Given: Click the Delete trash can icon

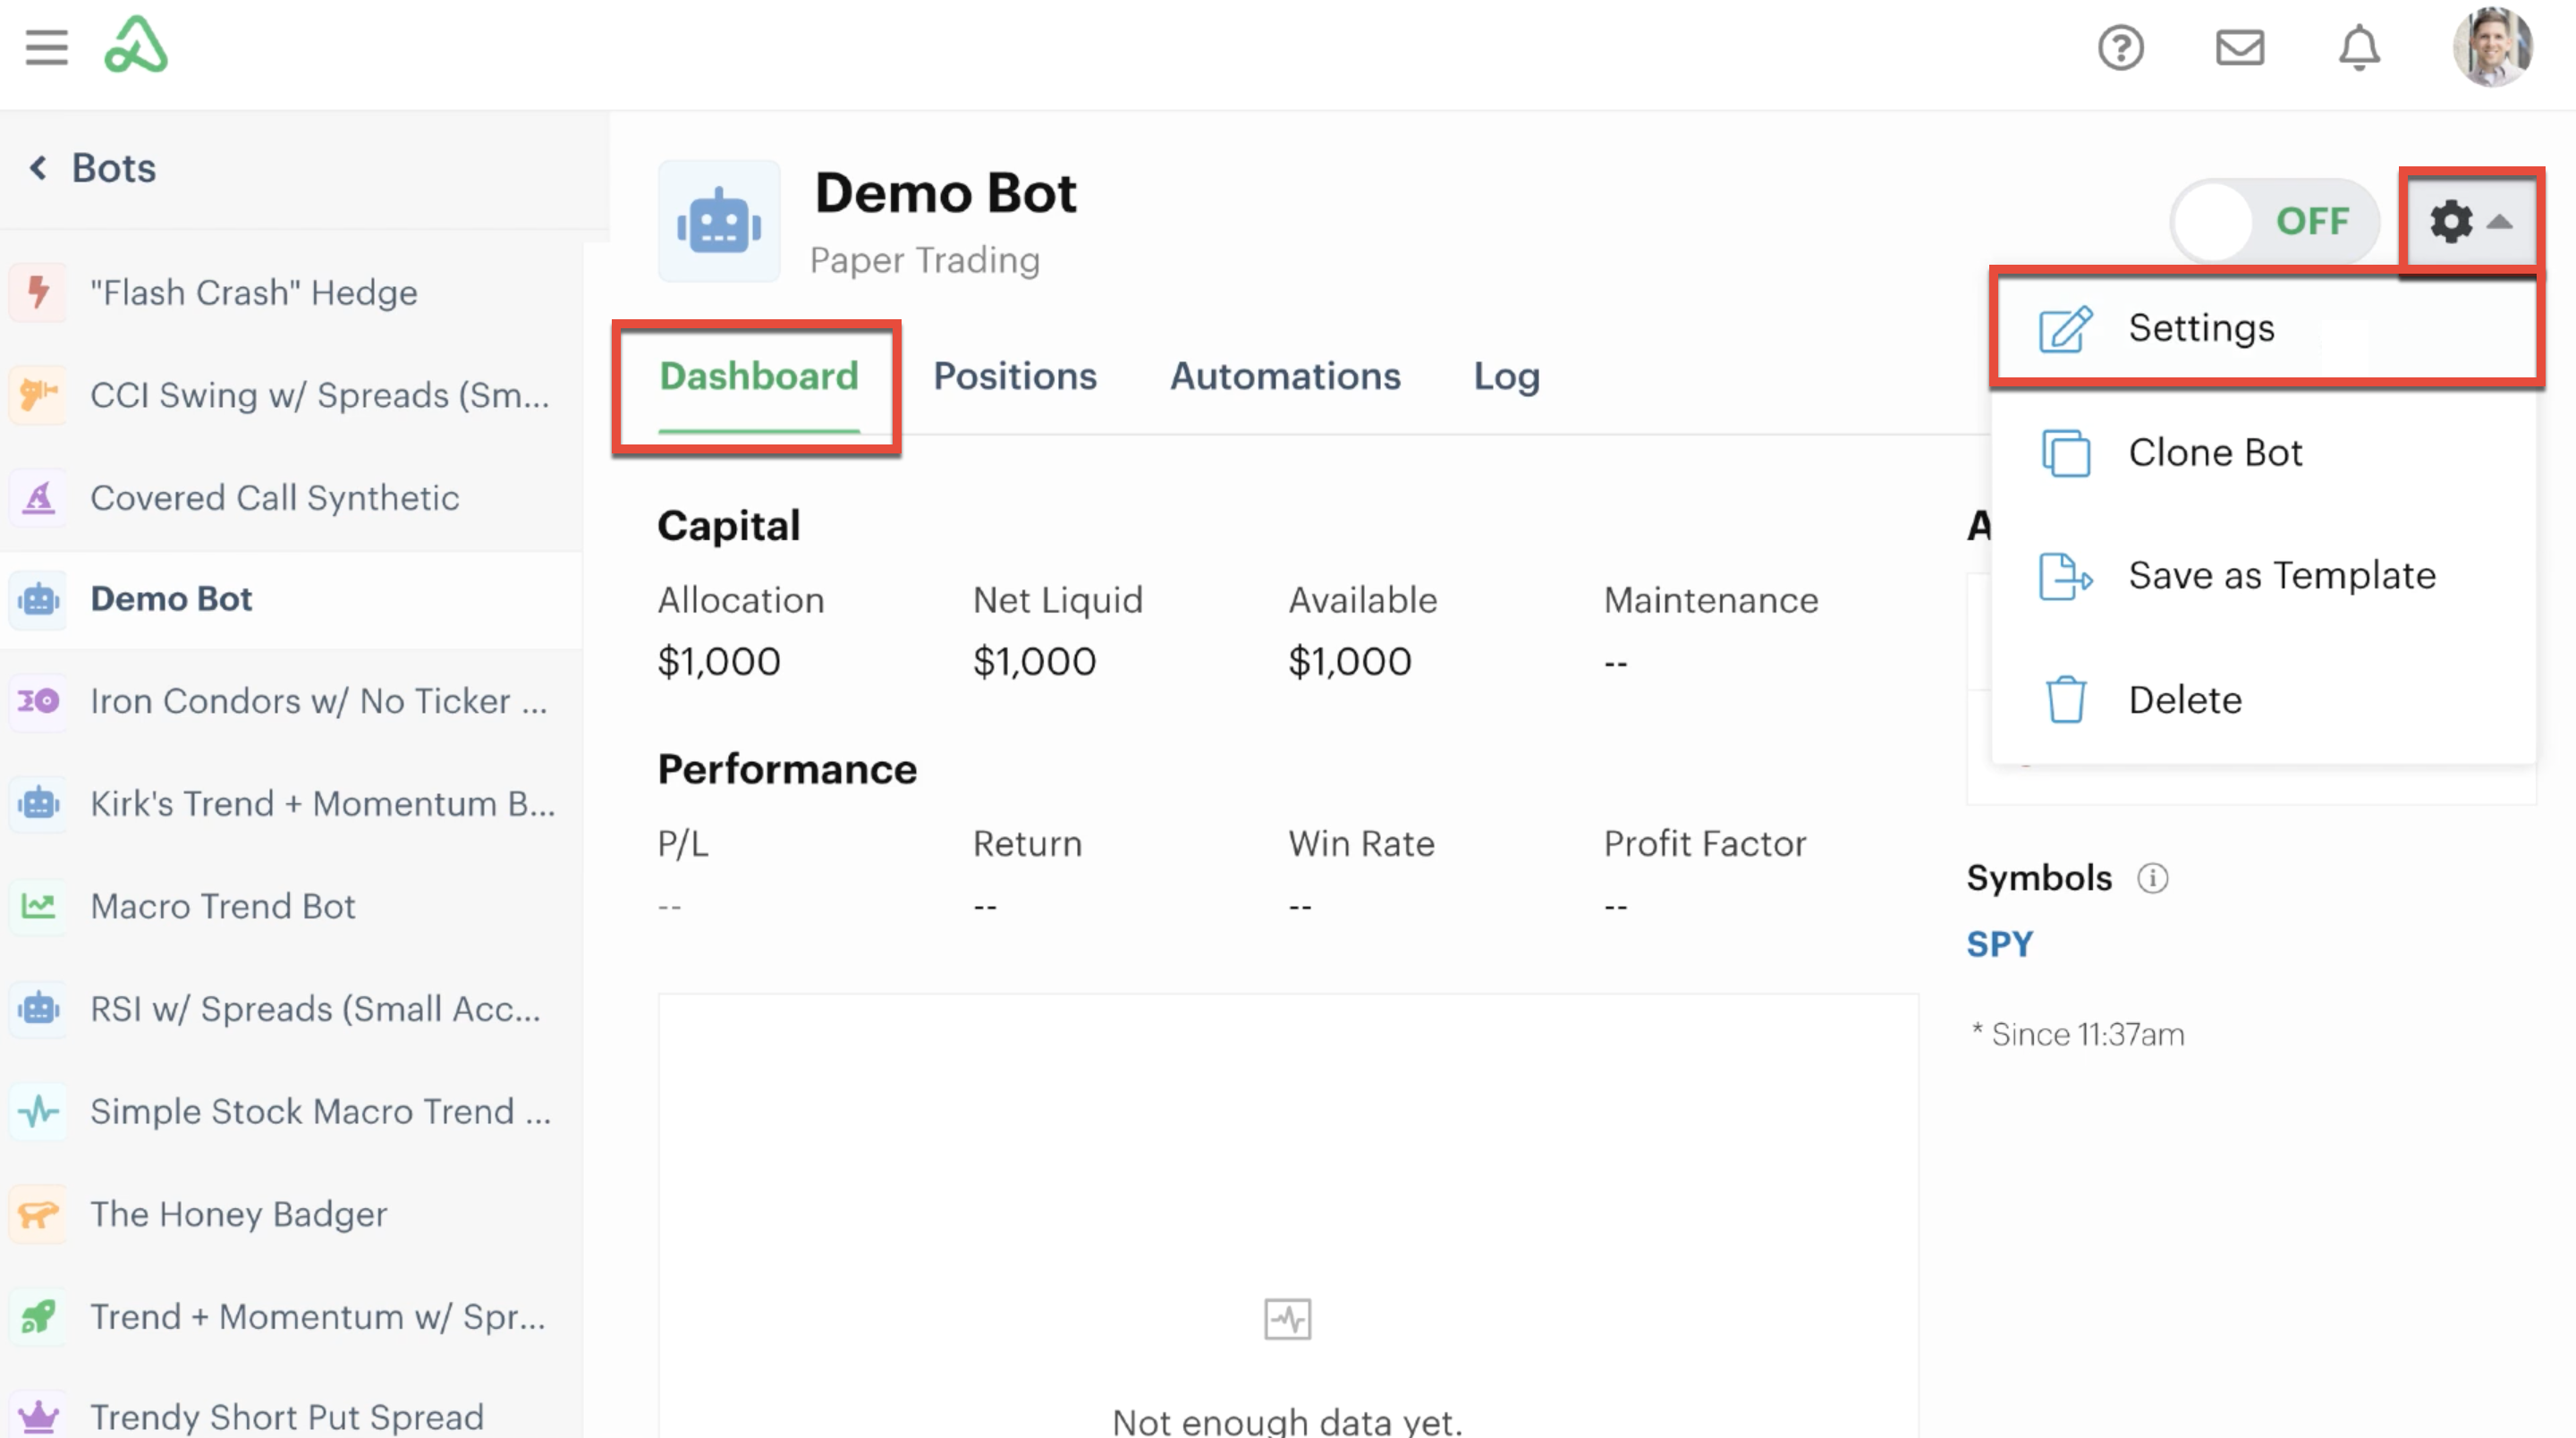Looking at the screenshot, I should click(x=2065, y=699).
